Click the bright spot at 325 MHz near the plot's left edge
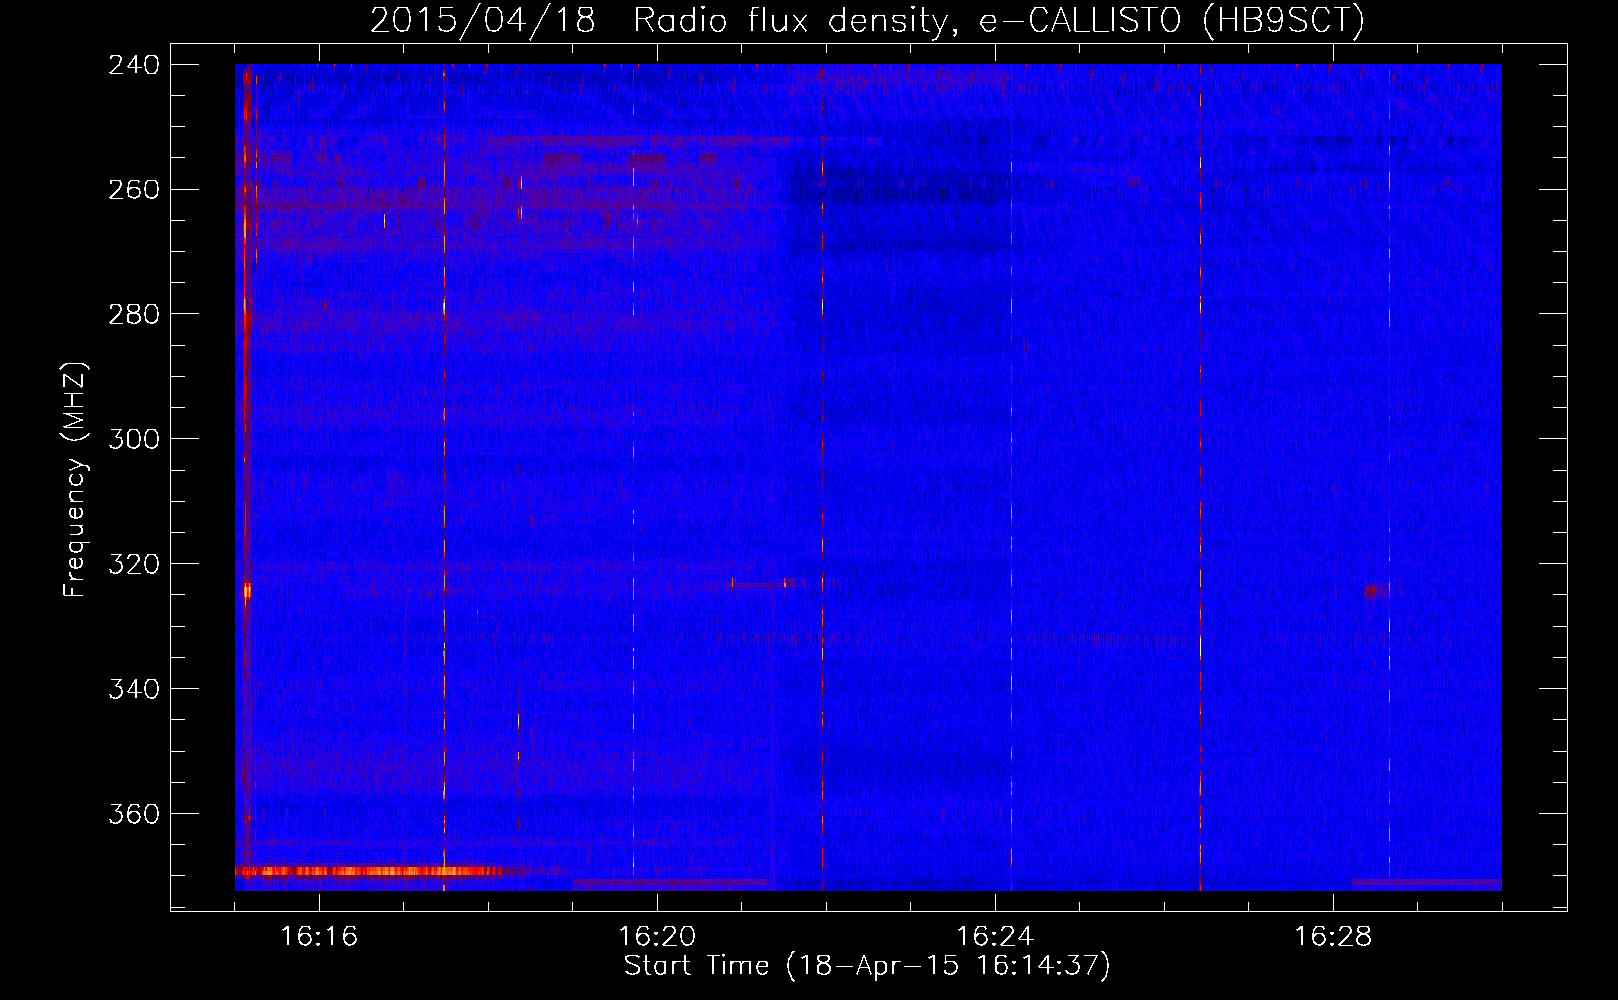 click(x=247, y=591)
